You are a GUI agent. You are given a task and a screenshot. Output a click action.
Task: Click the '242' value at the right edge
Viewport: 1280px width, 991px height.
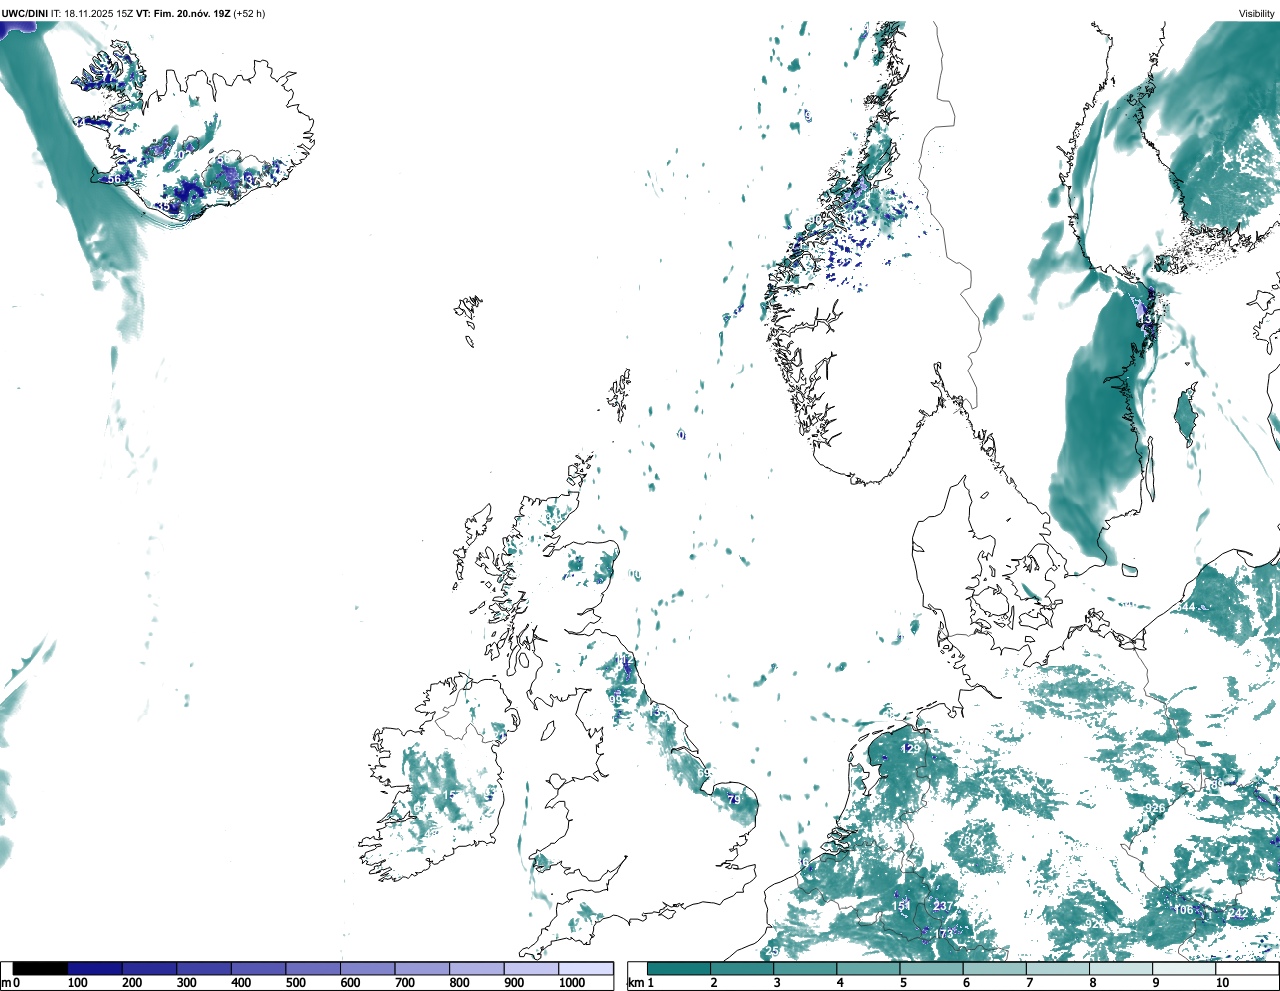1238,914
